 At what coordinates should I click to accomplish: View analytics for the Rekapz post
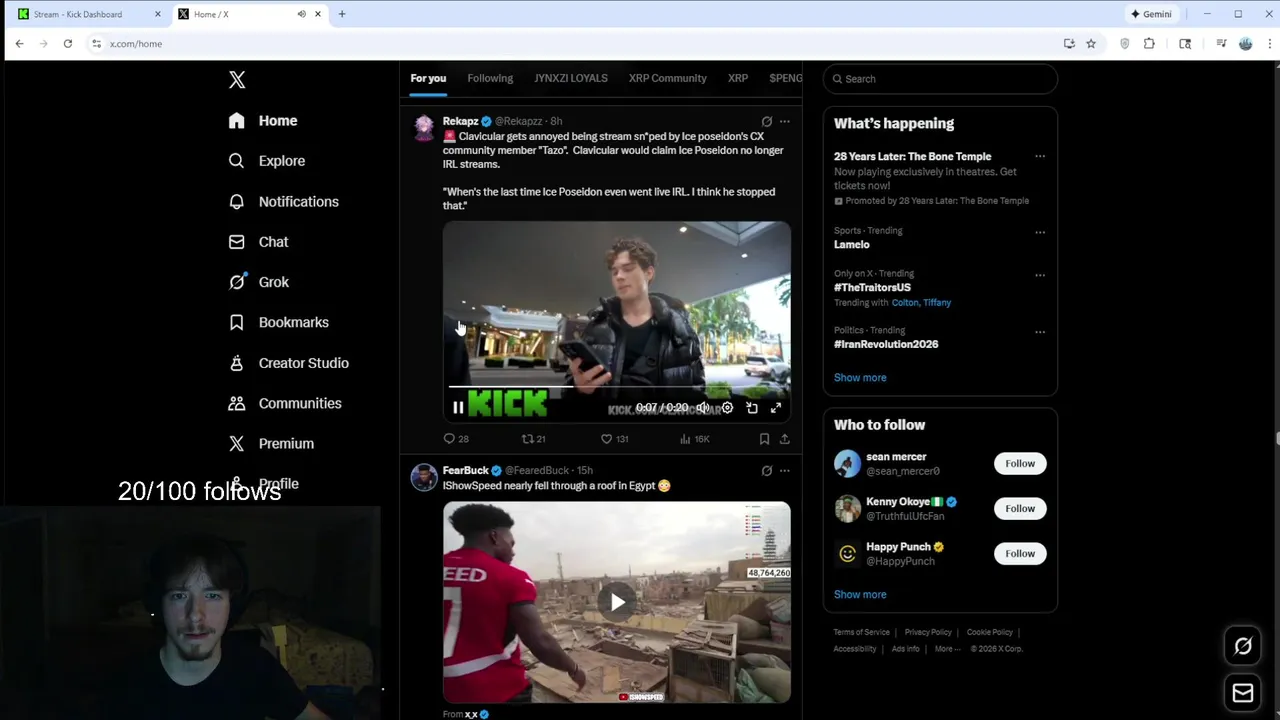coord(694,439)
